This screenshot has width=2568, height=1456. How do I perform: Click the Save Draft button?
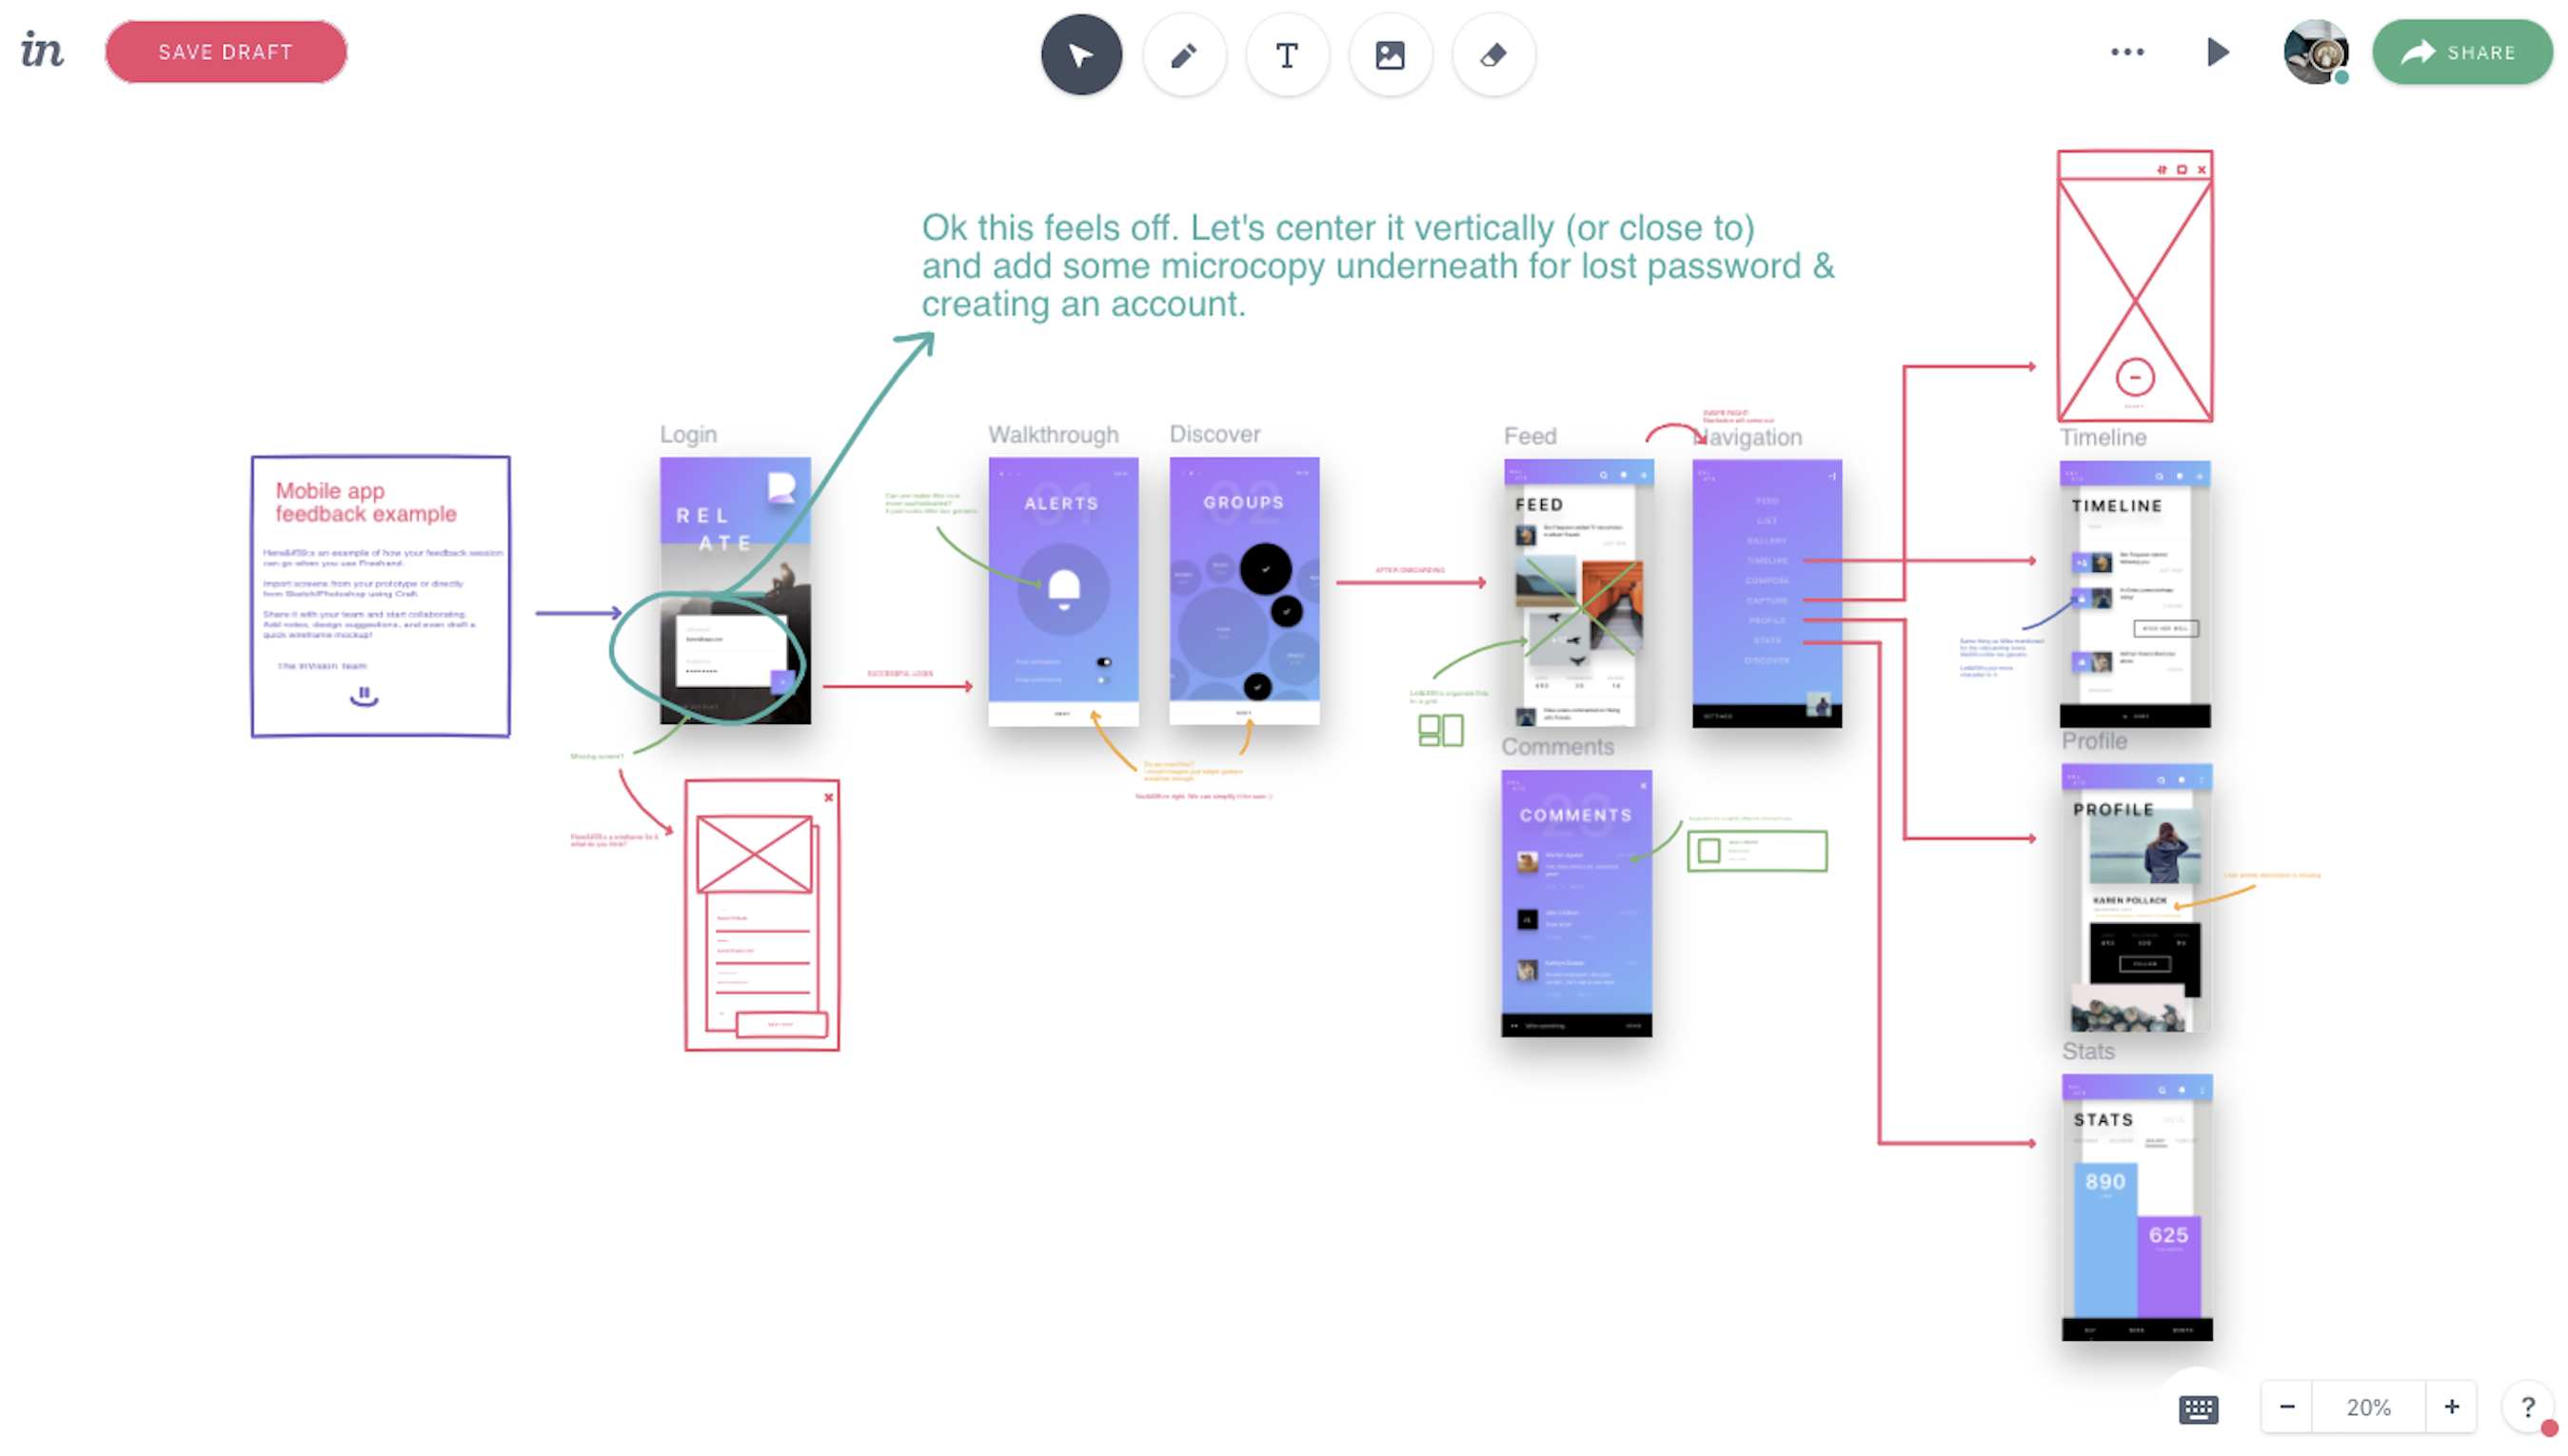pos(226,53)
